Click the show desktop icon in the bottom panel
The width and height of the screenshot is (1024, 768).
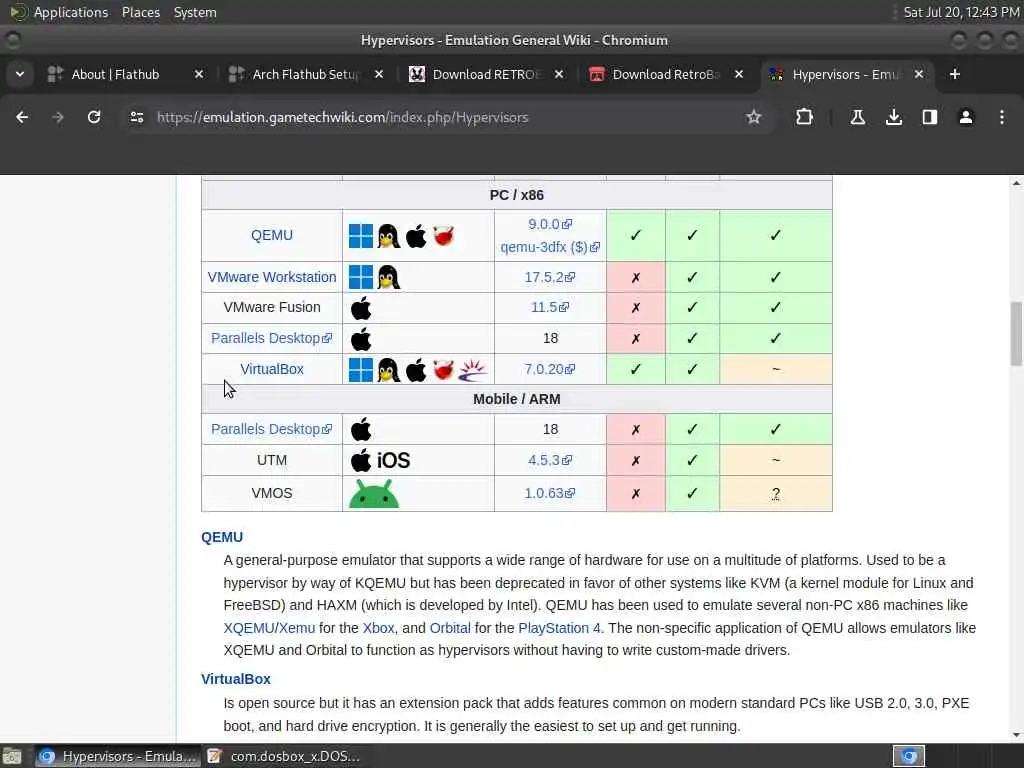[12, 756]
